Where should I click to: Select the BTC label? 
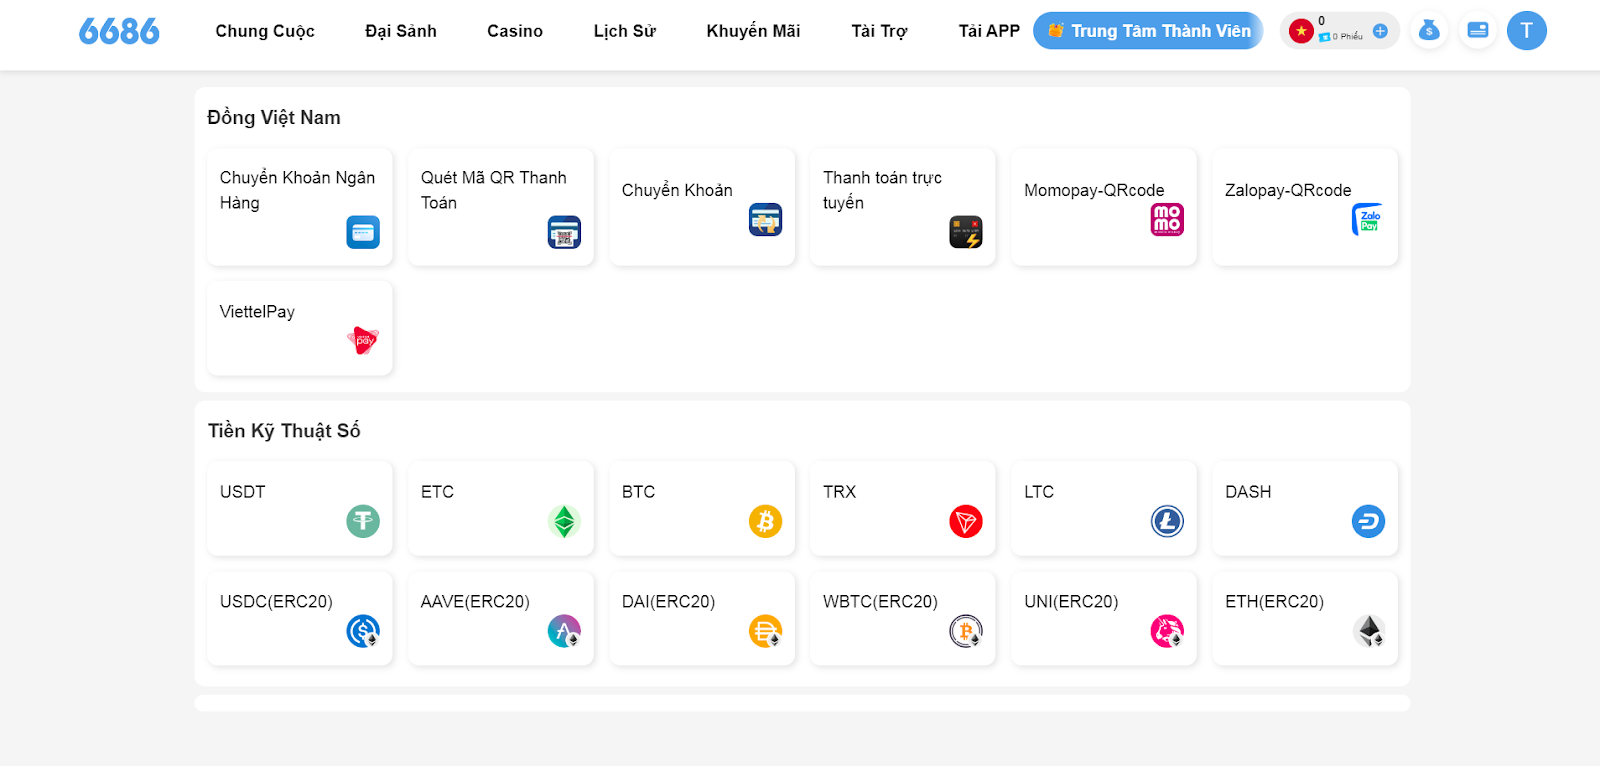coord(638,492)
